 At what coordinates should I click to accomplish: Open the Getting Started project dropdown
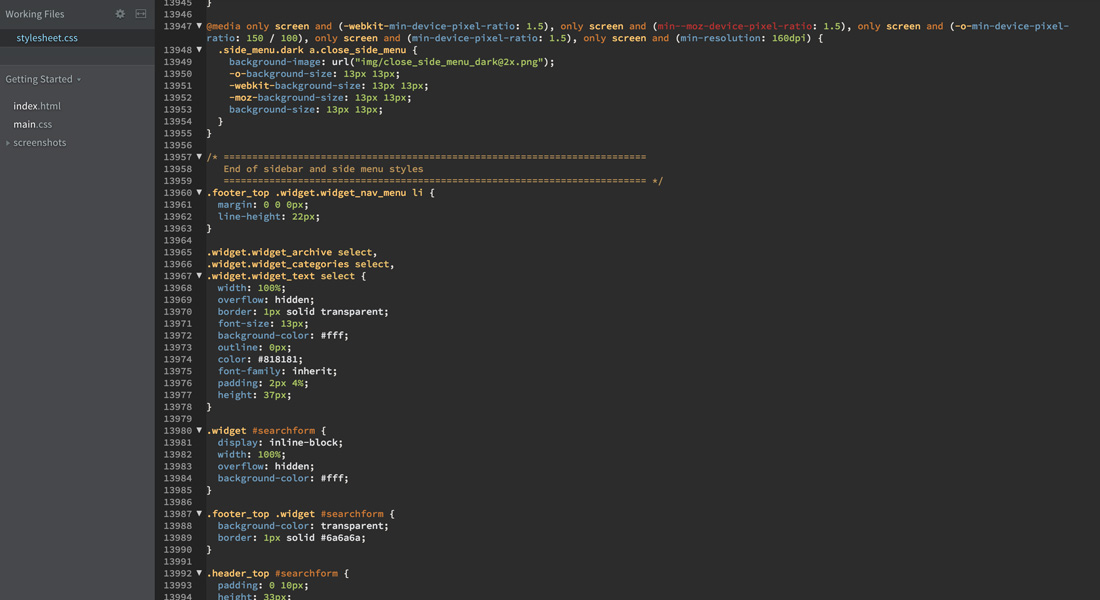[x=43, y=79]
